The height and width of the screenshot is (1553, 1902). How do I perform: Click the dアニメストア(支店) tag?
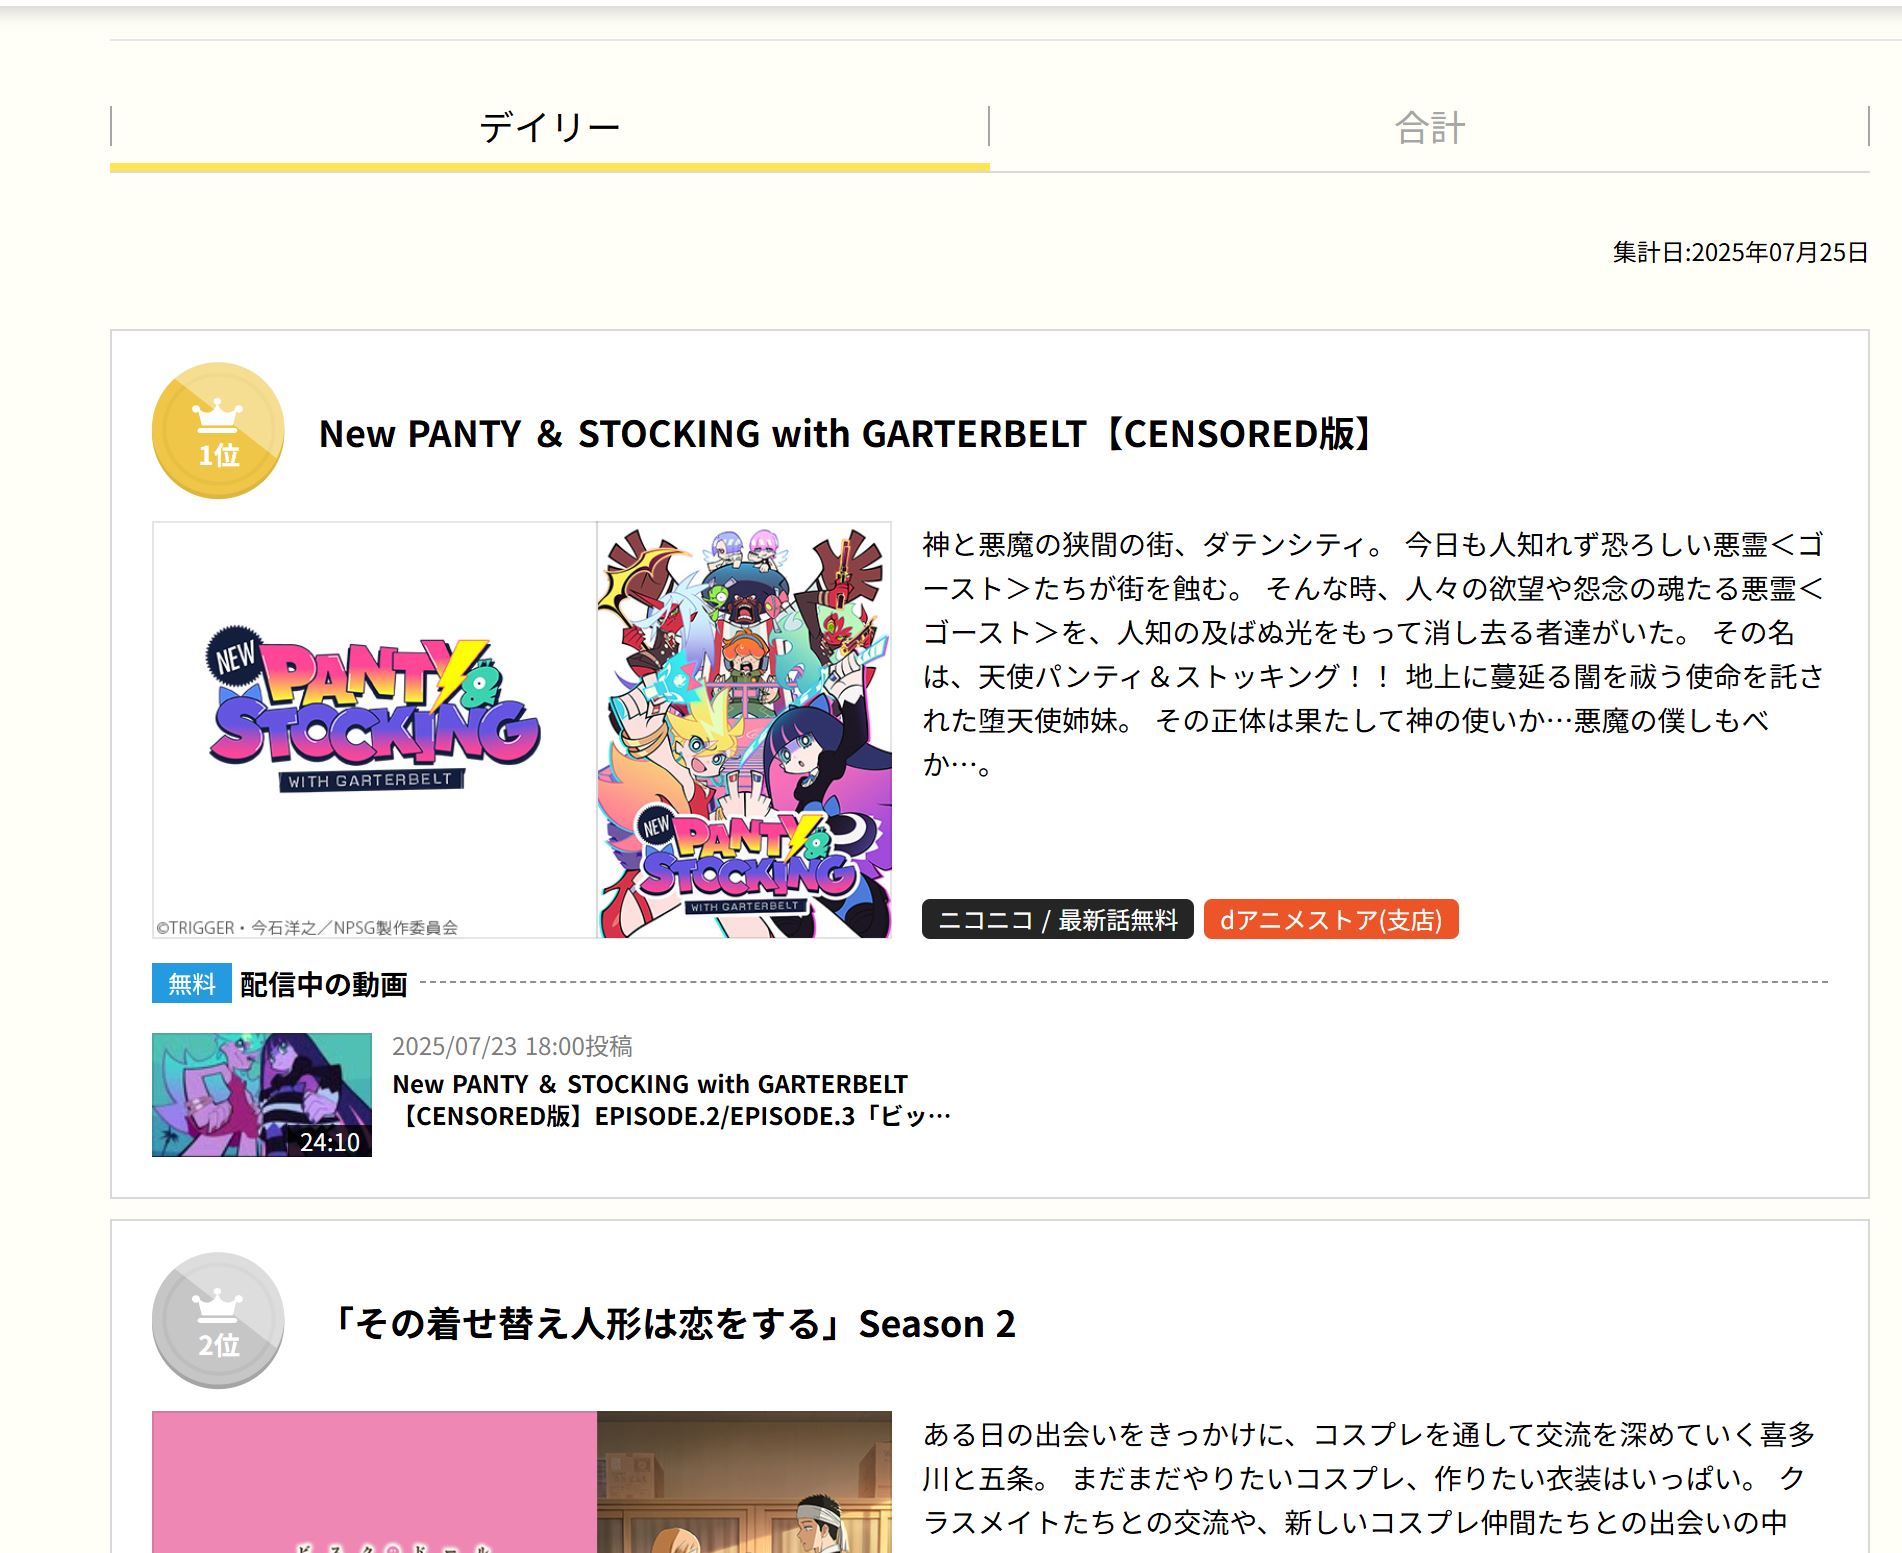click(1331, 919)
